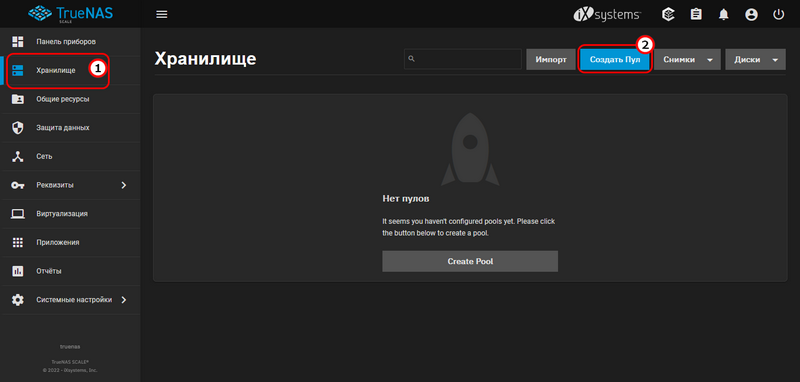The image size is (800, 382).
Task: Open the alerts bell icon
Action: pos(723,15)
